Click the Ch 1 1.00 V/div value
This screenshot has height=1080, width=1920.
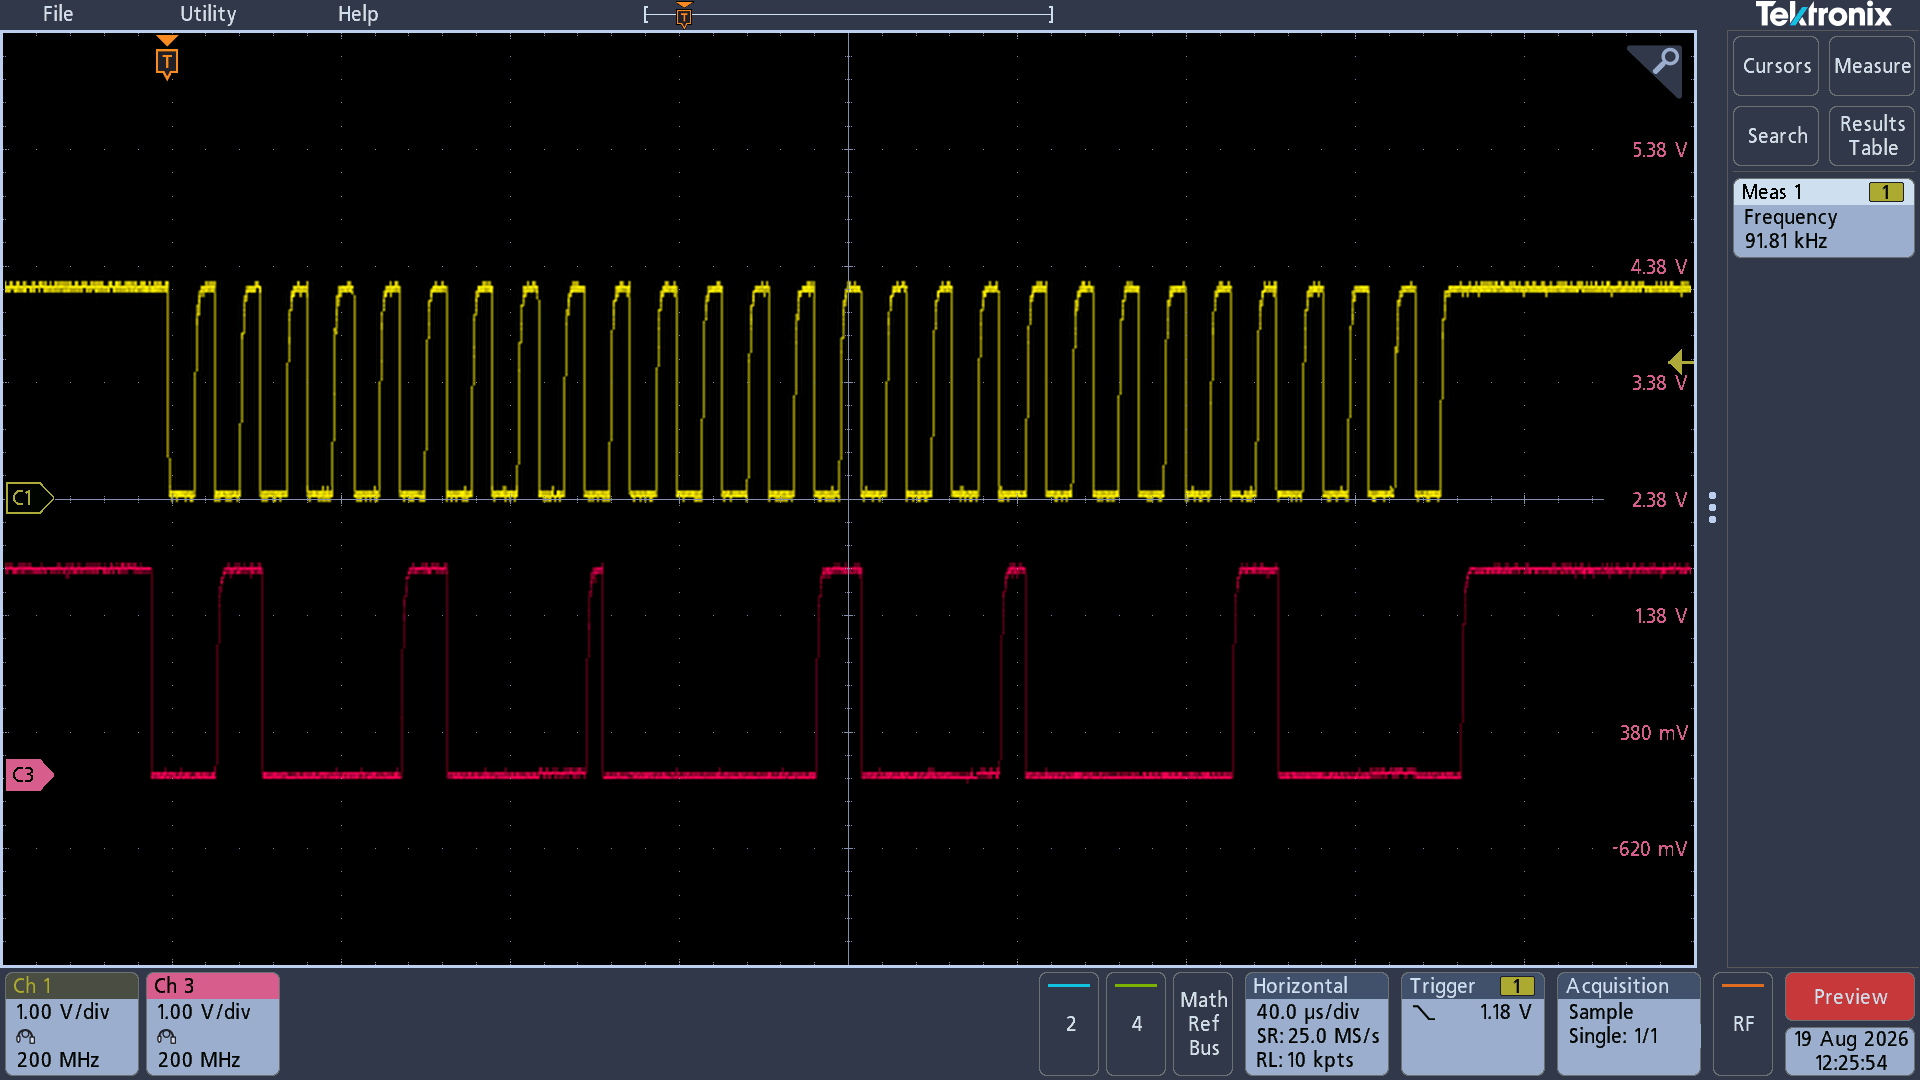tap(63, 1012)
